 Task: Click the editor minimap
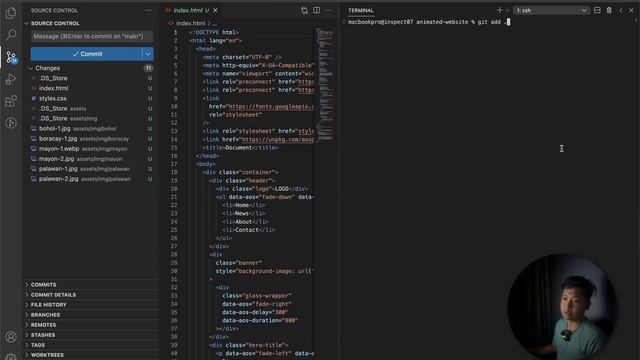[x=325, y=85]
